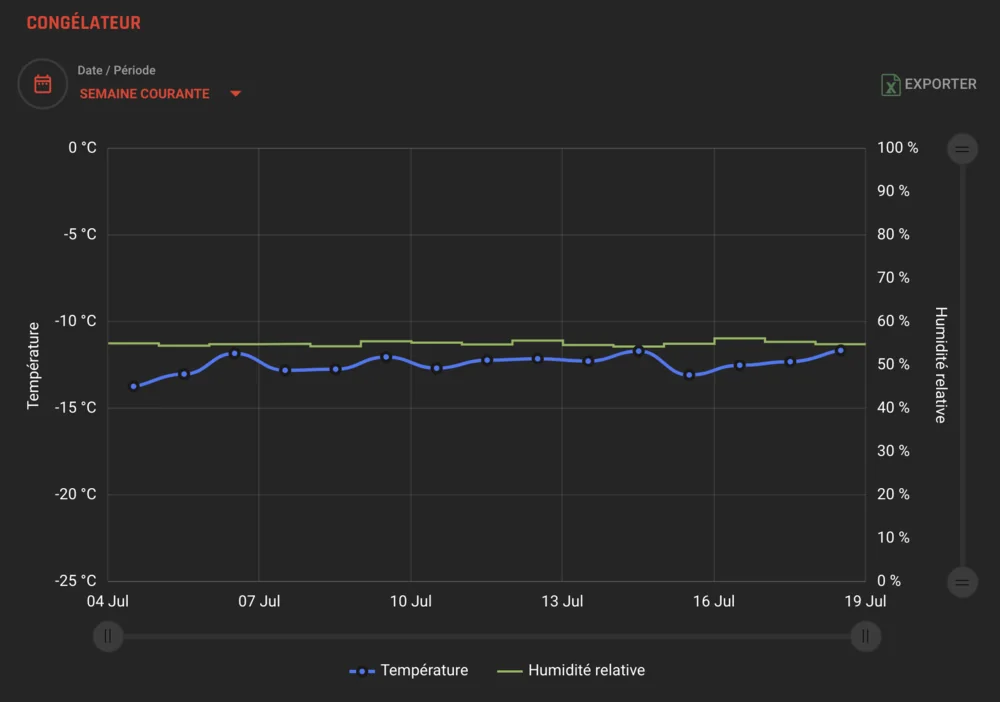
Task: Click the -10 °C axis label
Action: (x=75, y=321)
